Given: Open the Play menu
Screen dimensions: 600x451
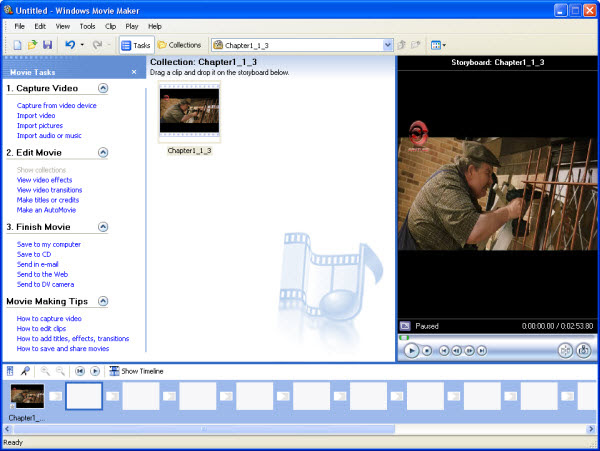Looking at the screenshot, I should [132, 26].
